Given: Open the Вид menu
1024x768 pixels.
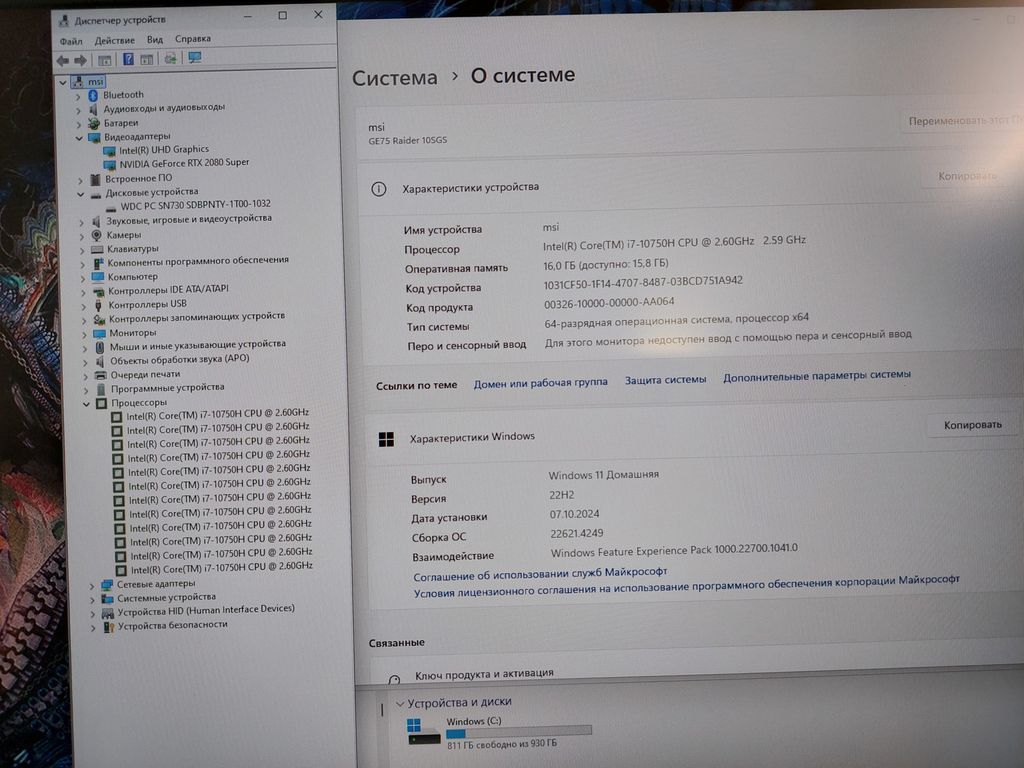Looking at the screenshot, I should [x=155, y=40].
